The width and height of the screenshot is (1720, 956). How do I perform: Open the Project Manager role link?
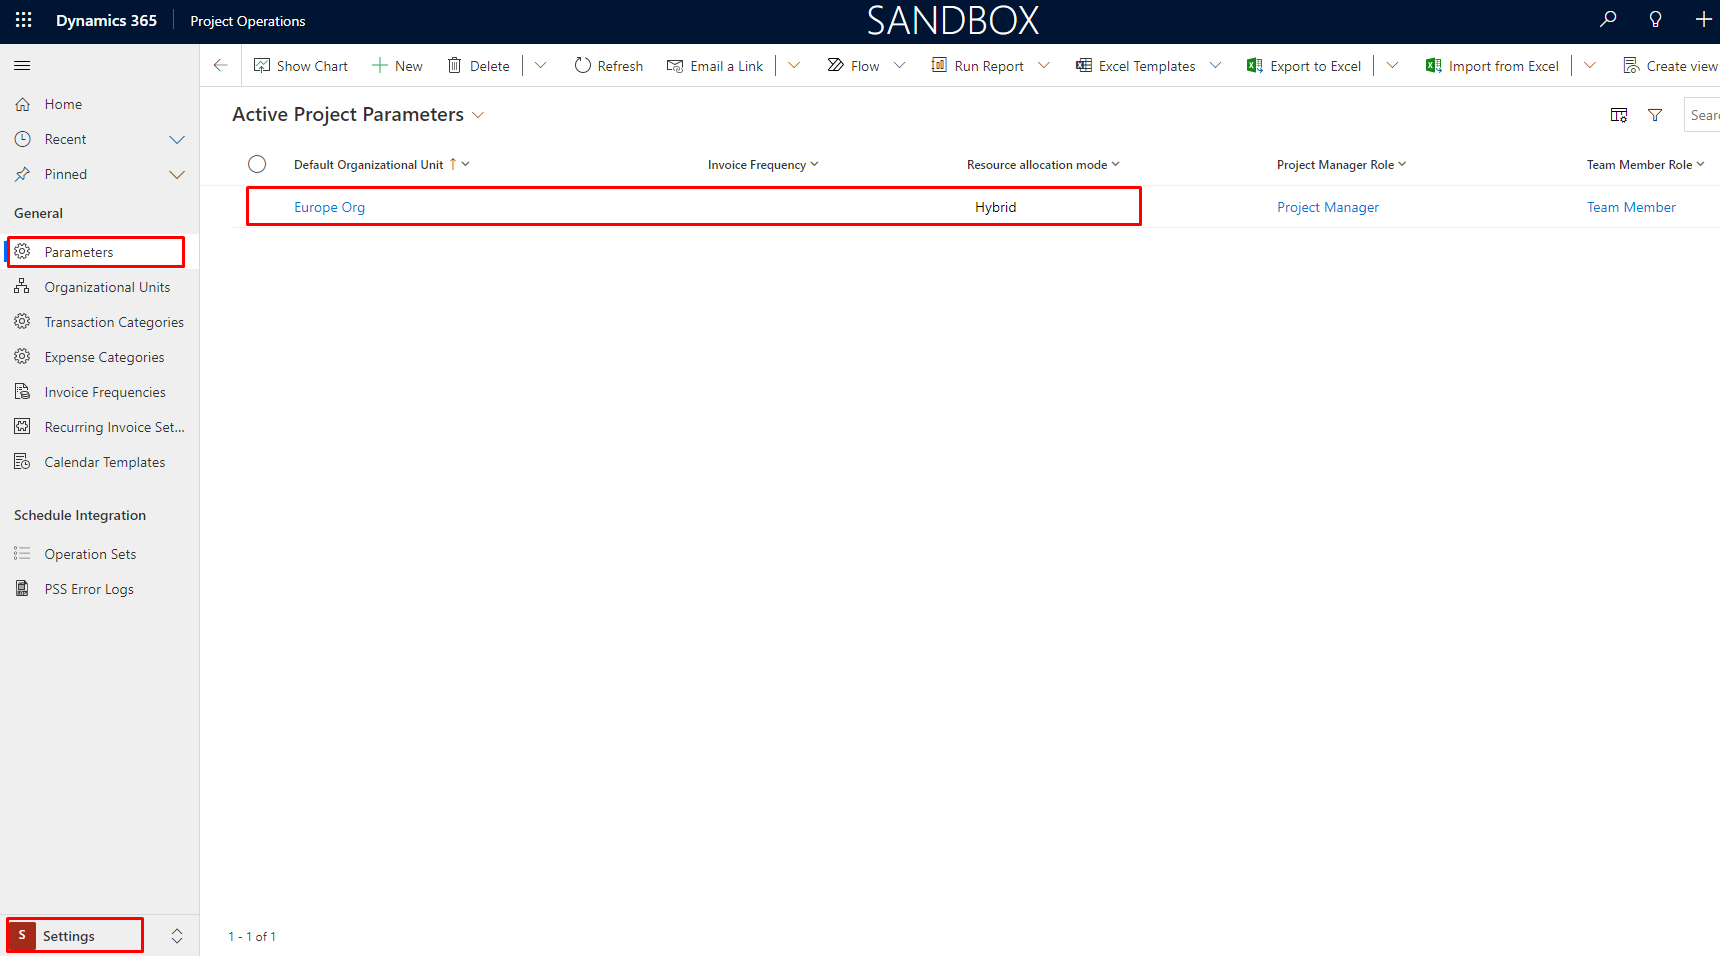pyautogui.click(x=1327, y=208)
